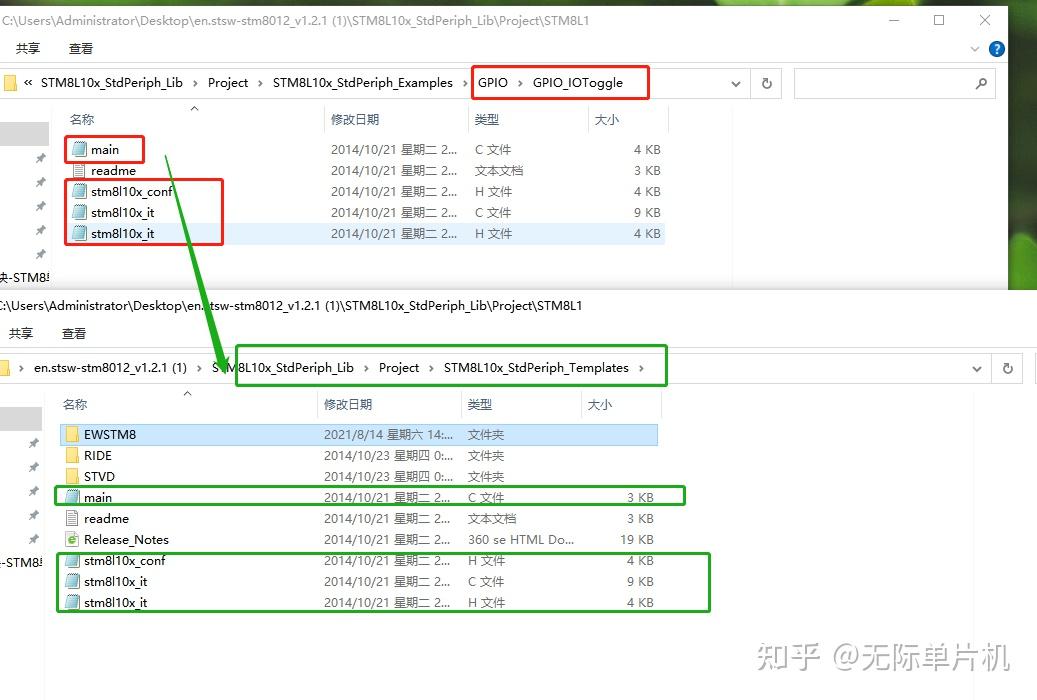
Task: Navigate to STM8L10x_StdPeriph_Lib via breadcrumb
Action: click(x=112, y=83)
